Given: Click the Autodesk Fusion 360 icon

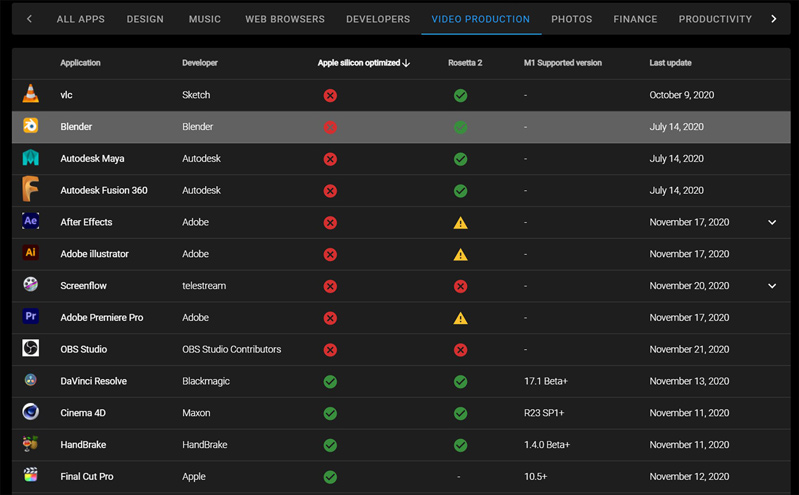Looking at the screenshot, I should pyautogui.click(x=30, y=189).
